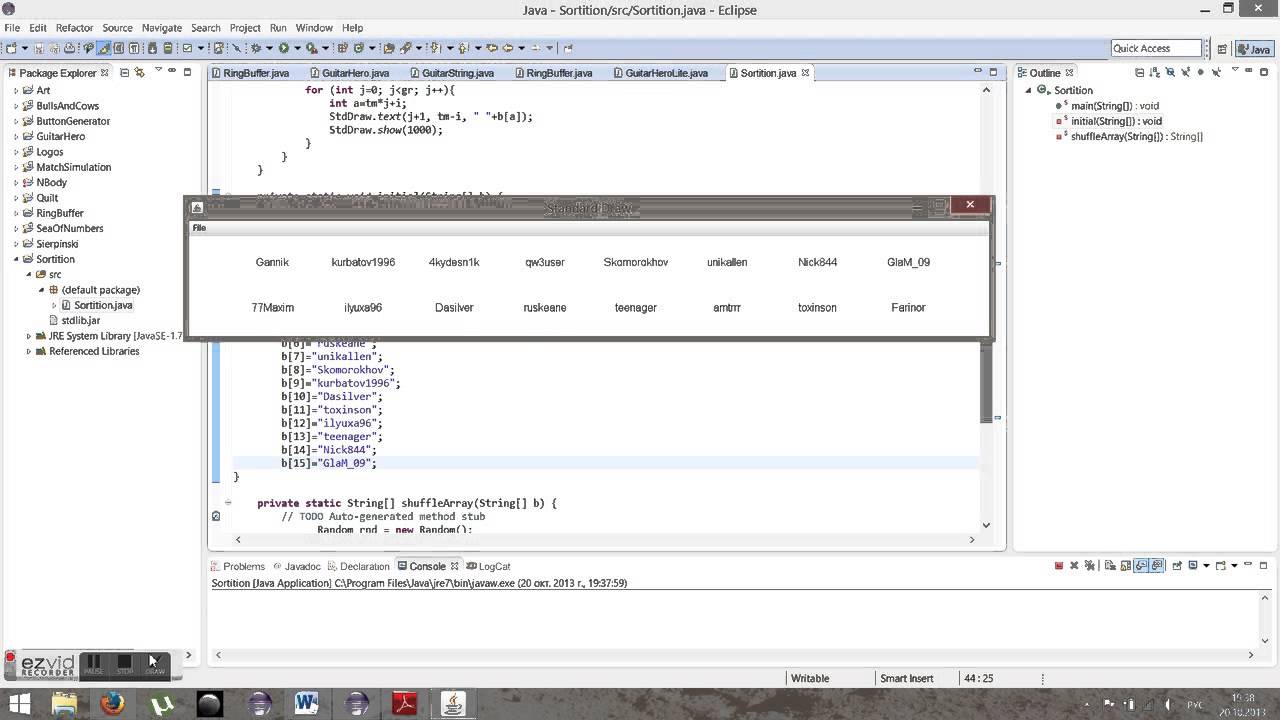Click the Last Edit Location toolbar icon
Image resolution: width=1280 pixels, height=720 pixels.
pyautogui.click(x=492, y=48)
